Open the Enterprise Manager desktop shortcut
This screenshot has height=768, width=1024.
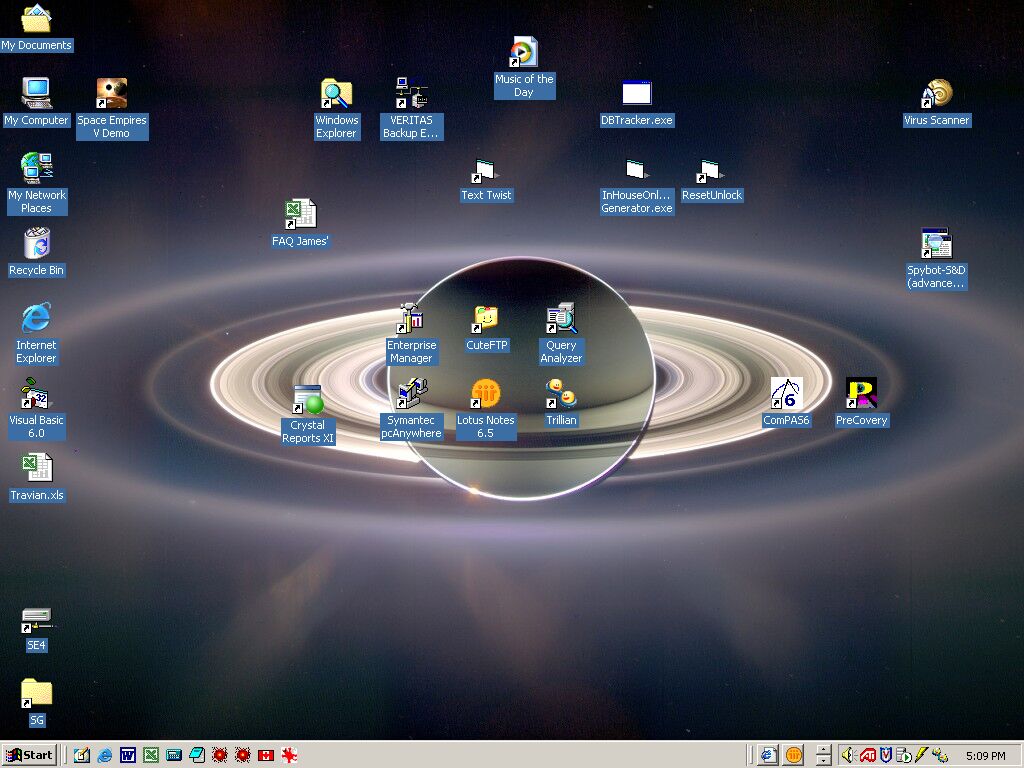click(411, 320)
